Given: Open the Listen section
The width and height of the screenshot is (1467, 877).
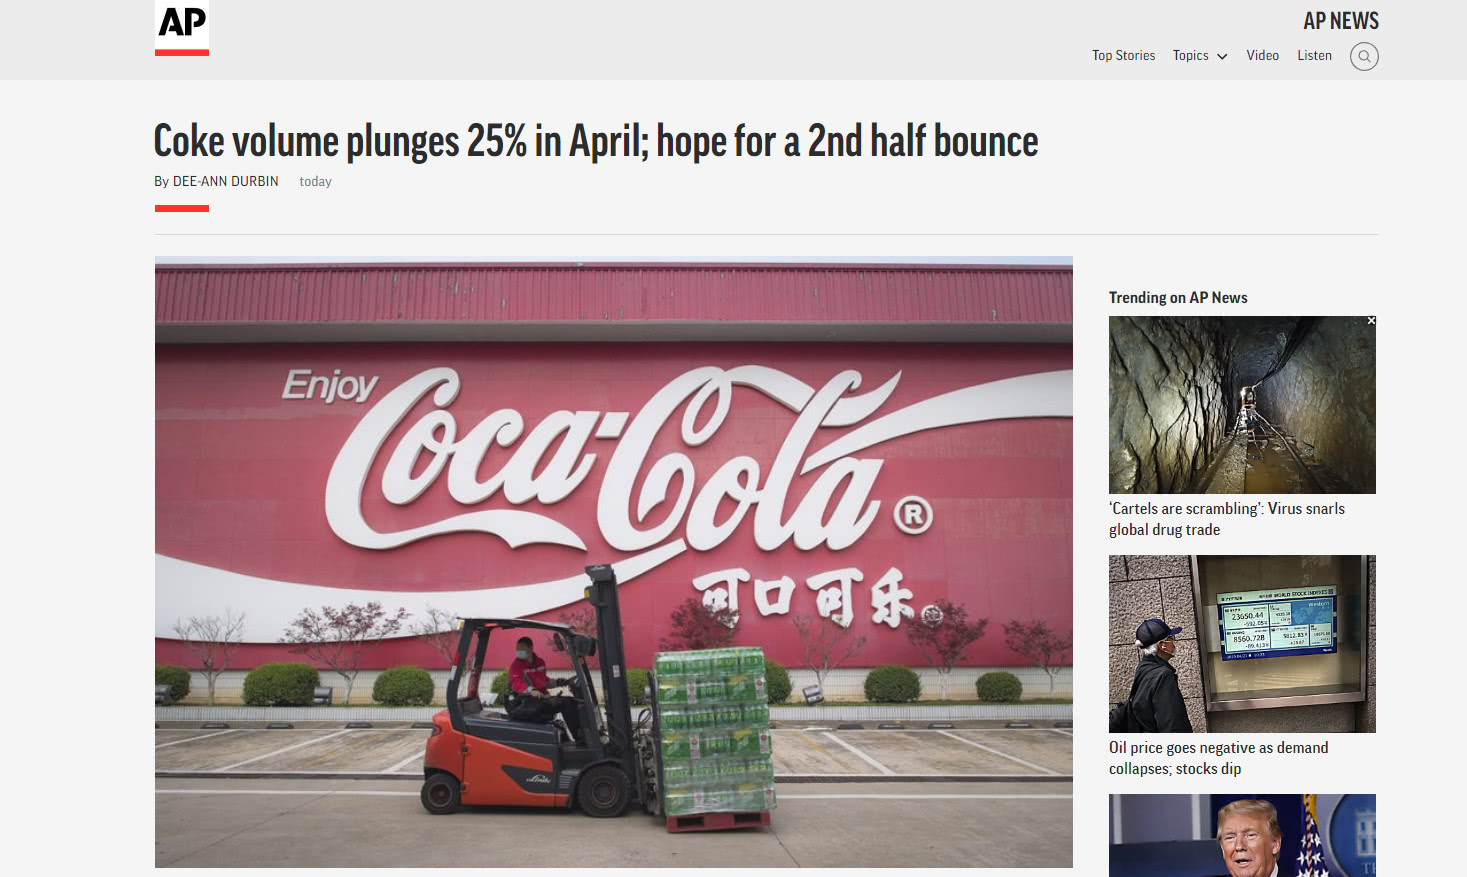Looking at the screenshot, I should coord(1314,56).
